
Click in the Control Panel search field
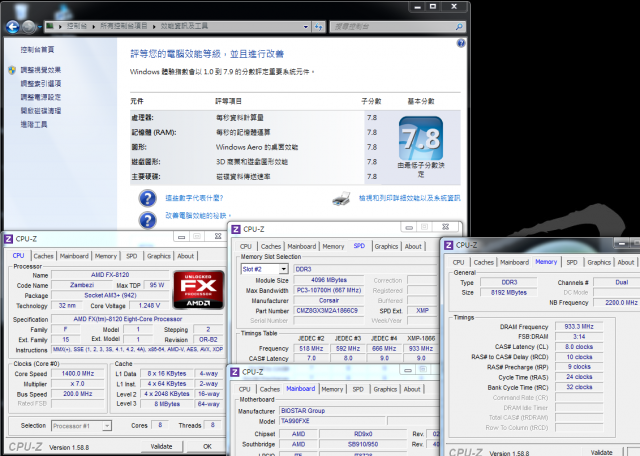[392, 27]
